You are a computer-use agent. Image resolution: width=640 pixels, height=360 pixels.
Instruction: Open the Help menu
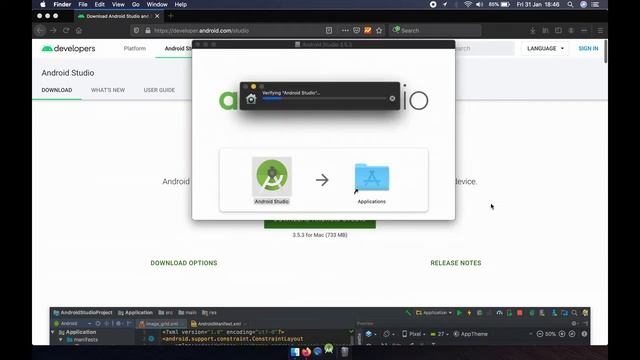[x=180, y=4]
